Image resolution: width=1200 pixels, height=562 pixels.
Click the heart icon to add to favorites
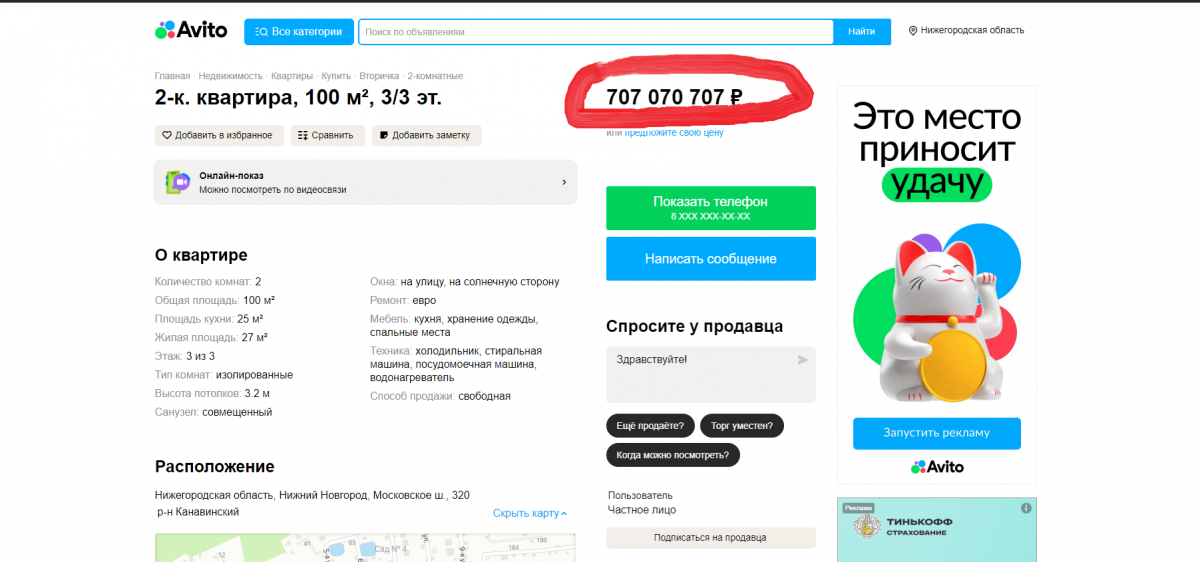[167, 136]
